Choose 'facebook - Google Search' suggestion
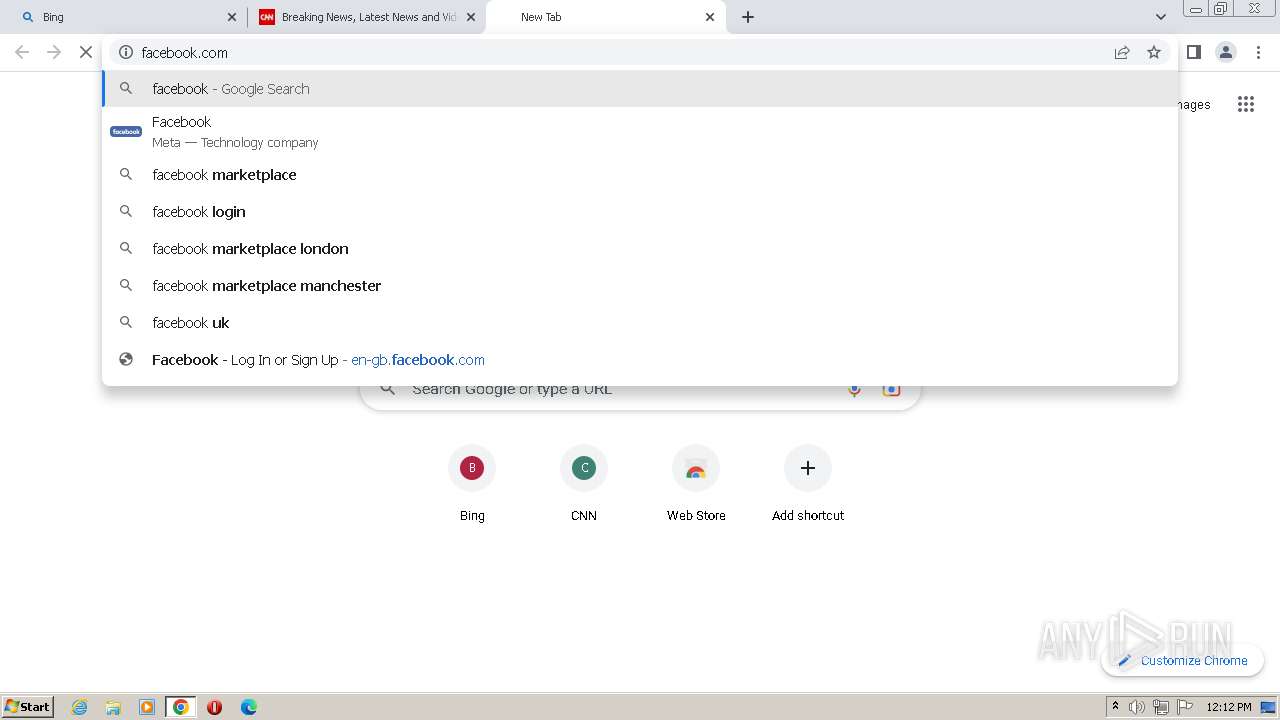This screenshot has height=720, width=1280. tap(640, 88)
